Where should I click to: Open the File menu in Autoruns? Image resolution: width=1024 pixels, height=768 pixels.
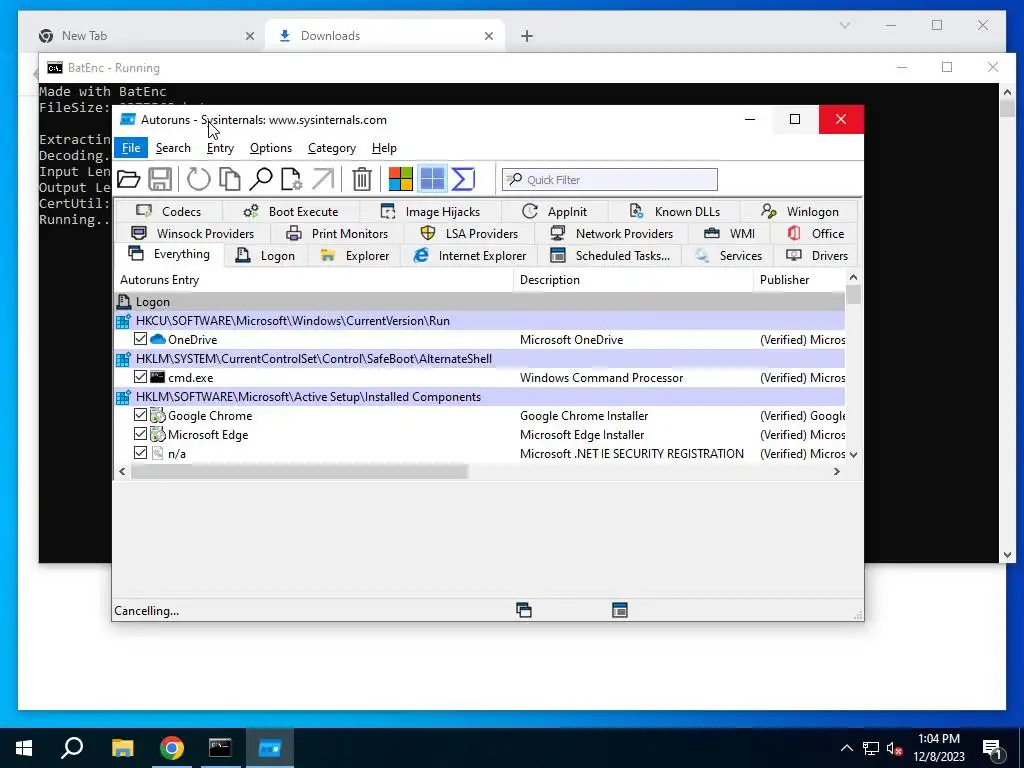click(x=131, y=148)
